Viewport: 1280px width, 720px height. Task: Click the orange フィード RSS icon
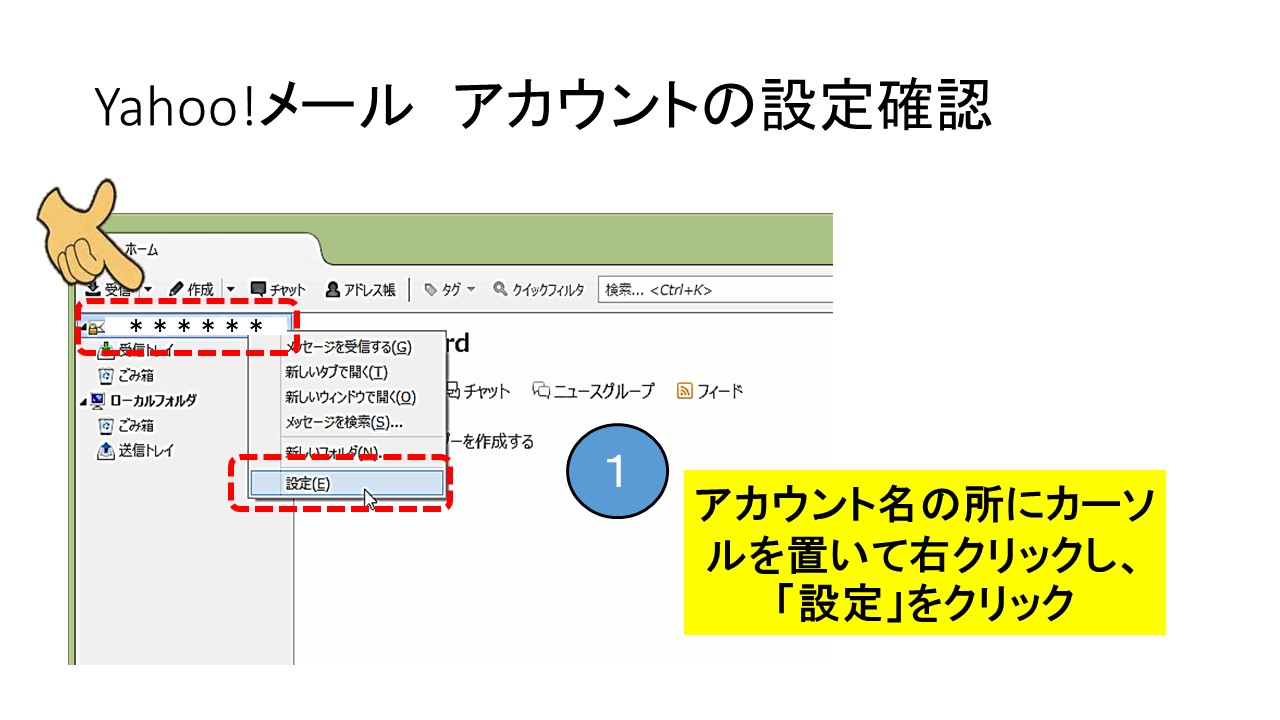(685, 391)
